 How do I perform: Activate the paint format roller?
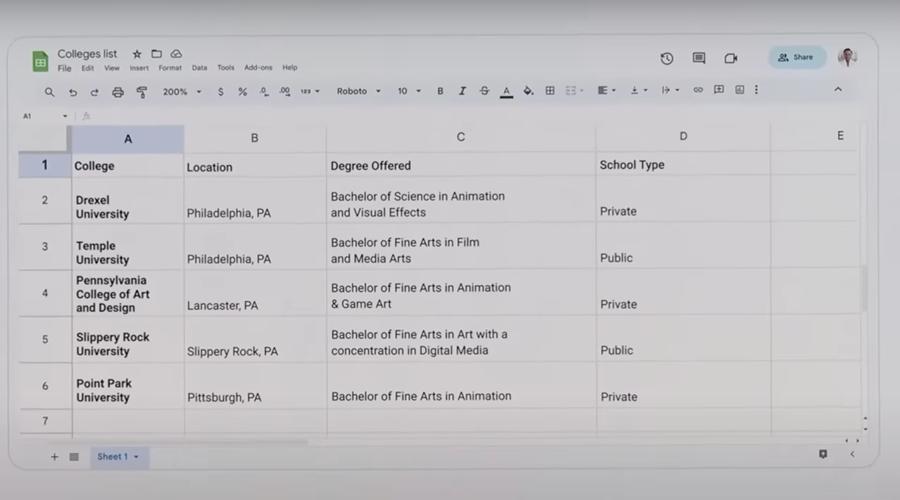pyautogui.click(x=142, y=92)
